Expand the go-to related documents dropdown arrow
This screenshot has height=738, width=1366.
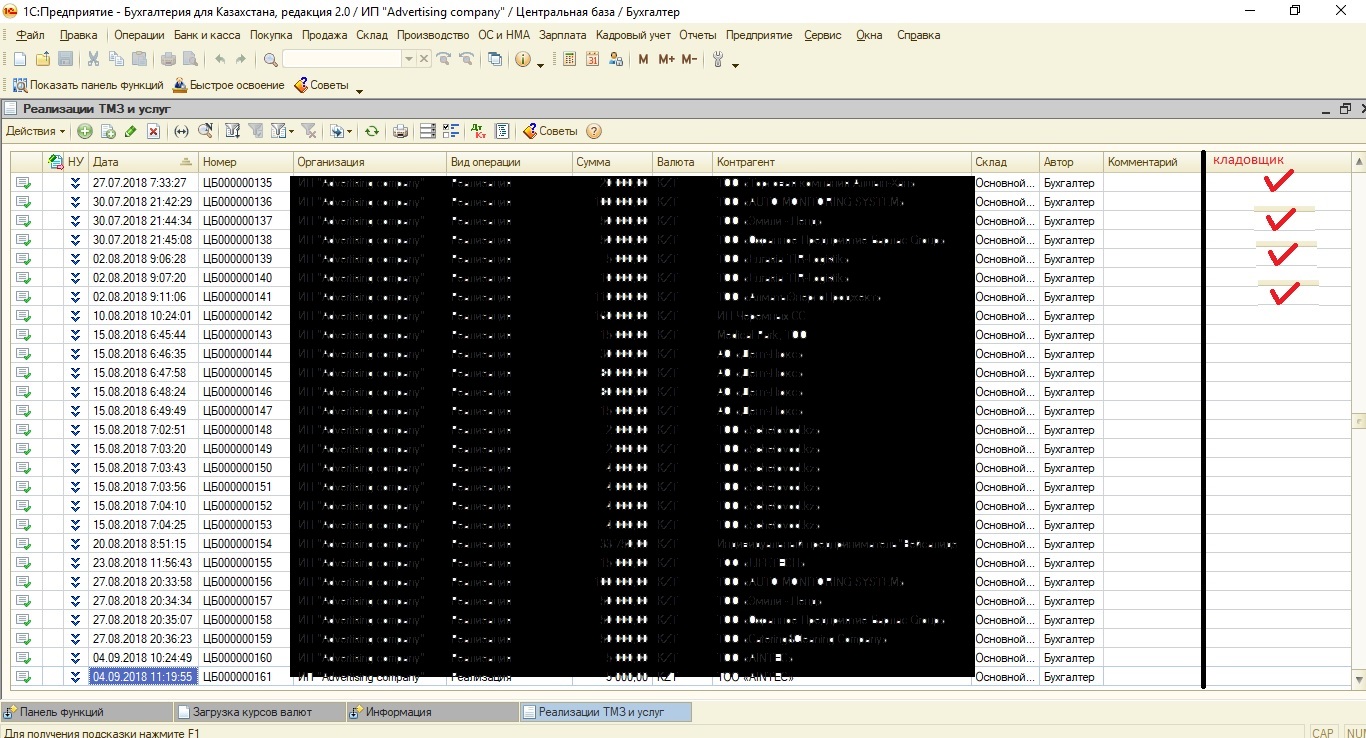click(x=351, y=131)
